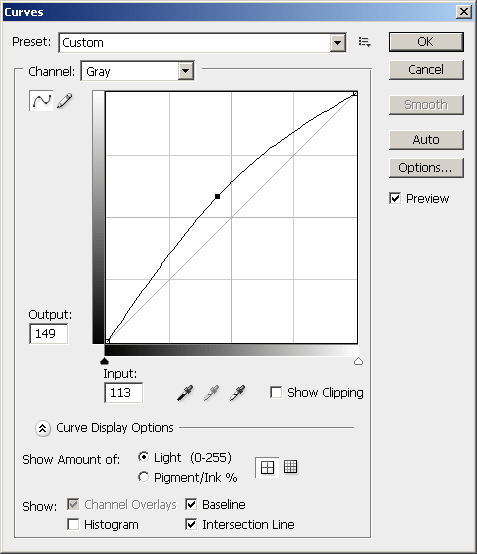This screenshot has width=477, height=554.
Task: Switch to simple quarter-tone grid icon
Action: (x=267, y=467)
